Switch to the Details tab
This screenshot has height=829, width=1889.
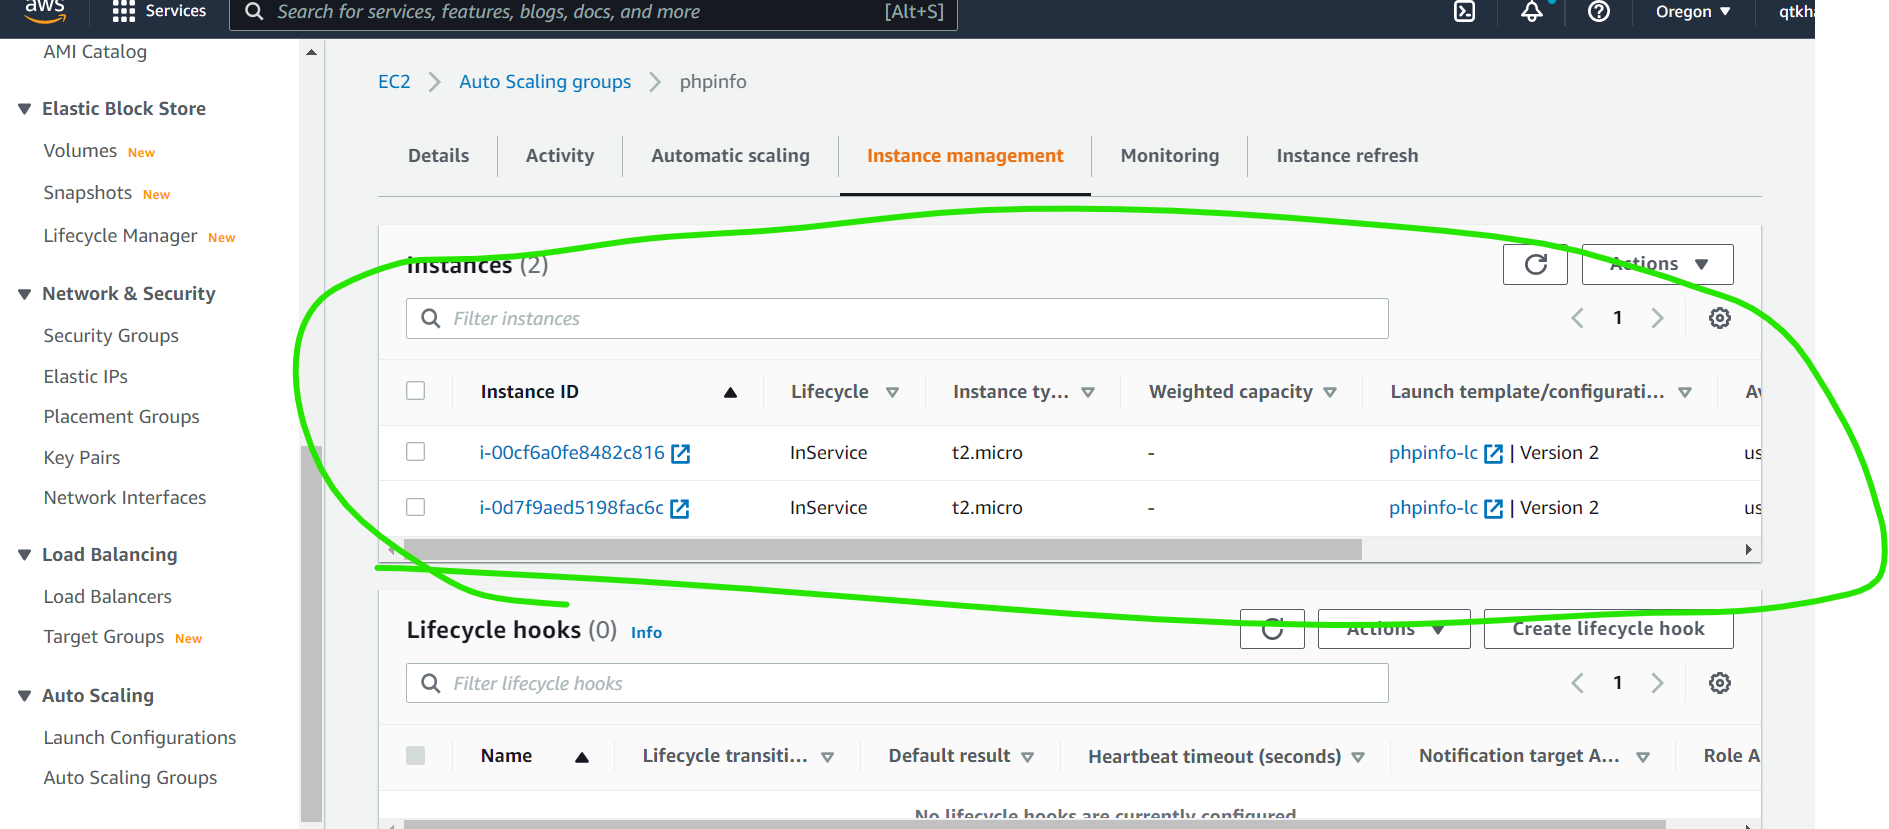click(438, 156)
